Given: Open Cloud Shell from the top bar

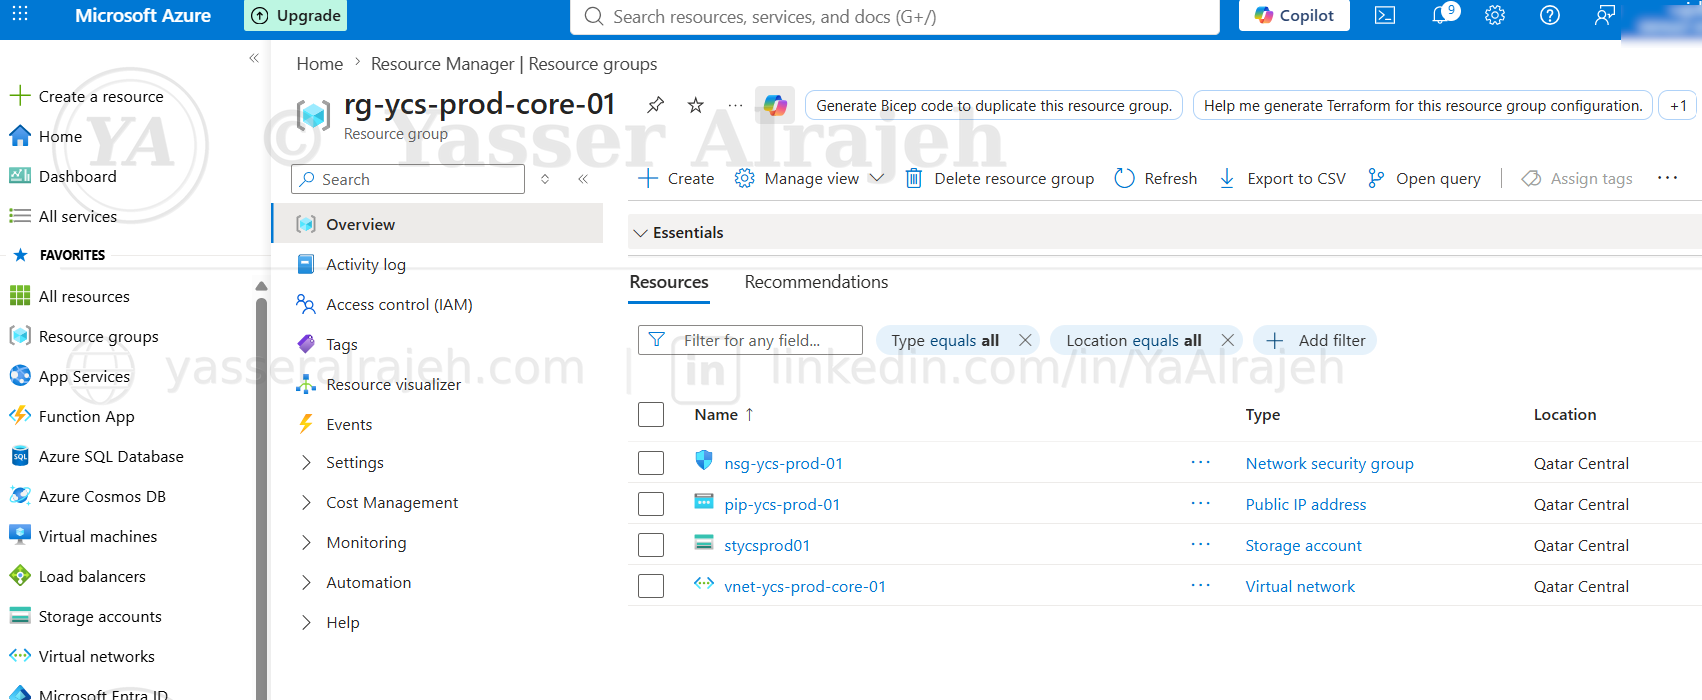Looking at the screenshot, I should [1385, 15].
